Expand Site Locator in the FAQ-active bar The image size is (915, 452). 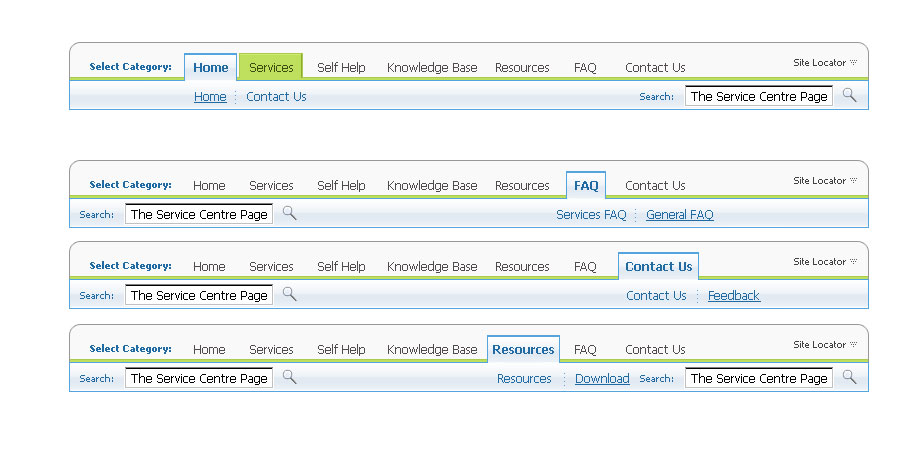coord(825,181)
